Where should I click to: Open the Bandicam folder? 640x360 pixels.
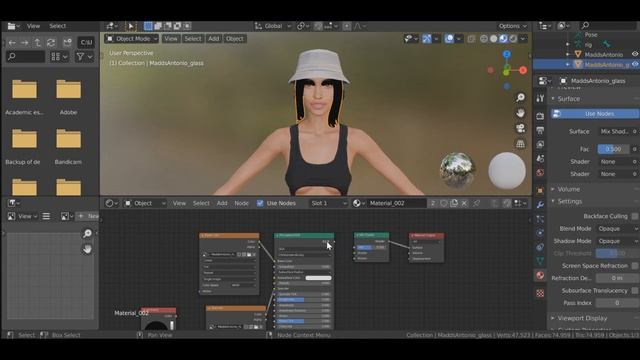coord(68,146)
